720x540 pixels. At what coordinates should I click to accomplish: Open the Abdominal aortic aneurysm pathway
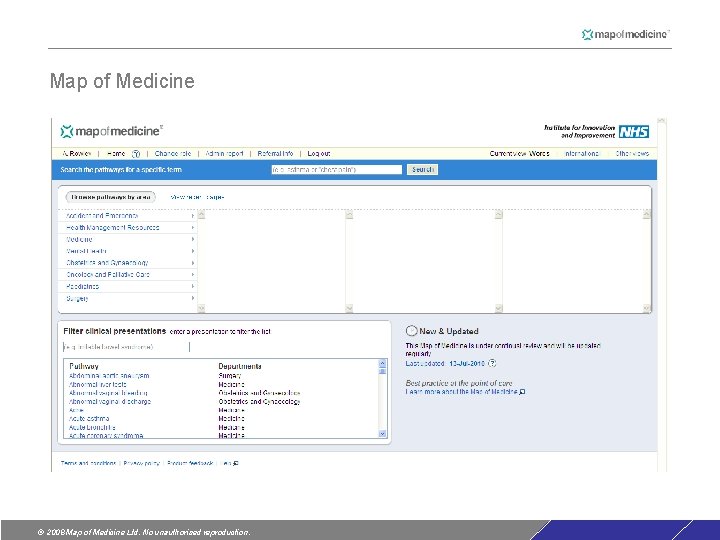[x=109, y=376]
